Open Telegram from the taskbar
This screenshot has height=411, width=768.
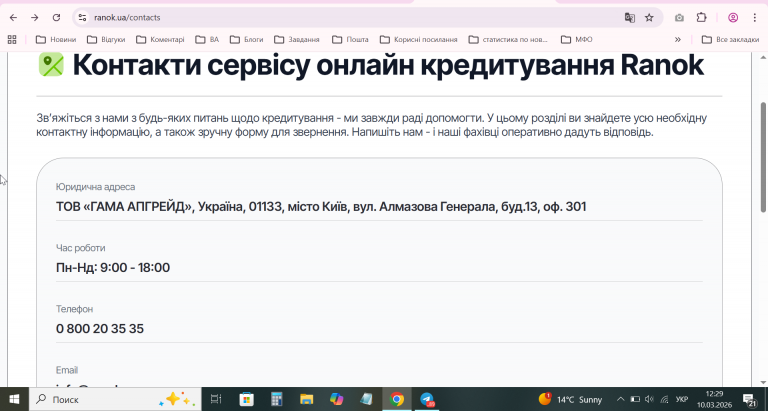(427, 399)
